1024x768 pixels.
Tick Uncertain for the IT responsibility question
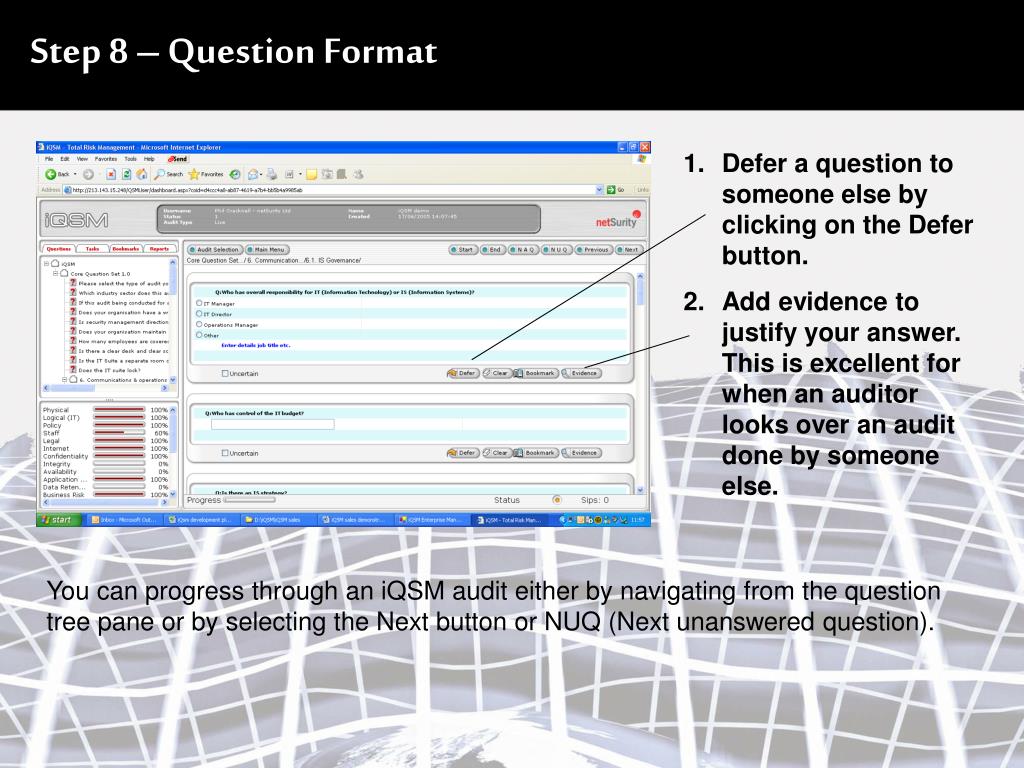coord(225,374)
